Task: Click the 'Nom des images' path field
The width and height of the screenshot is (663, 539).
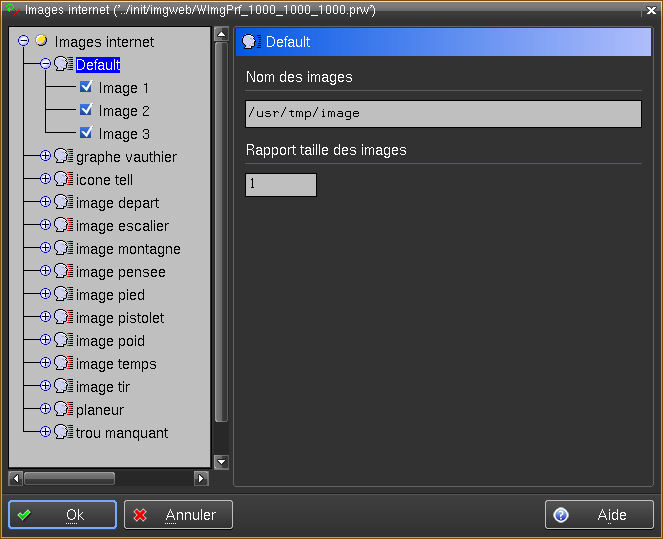Action: point(442,113)
